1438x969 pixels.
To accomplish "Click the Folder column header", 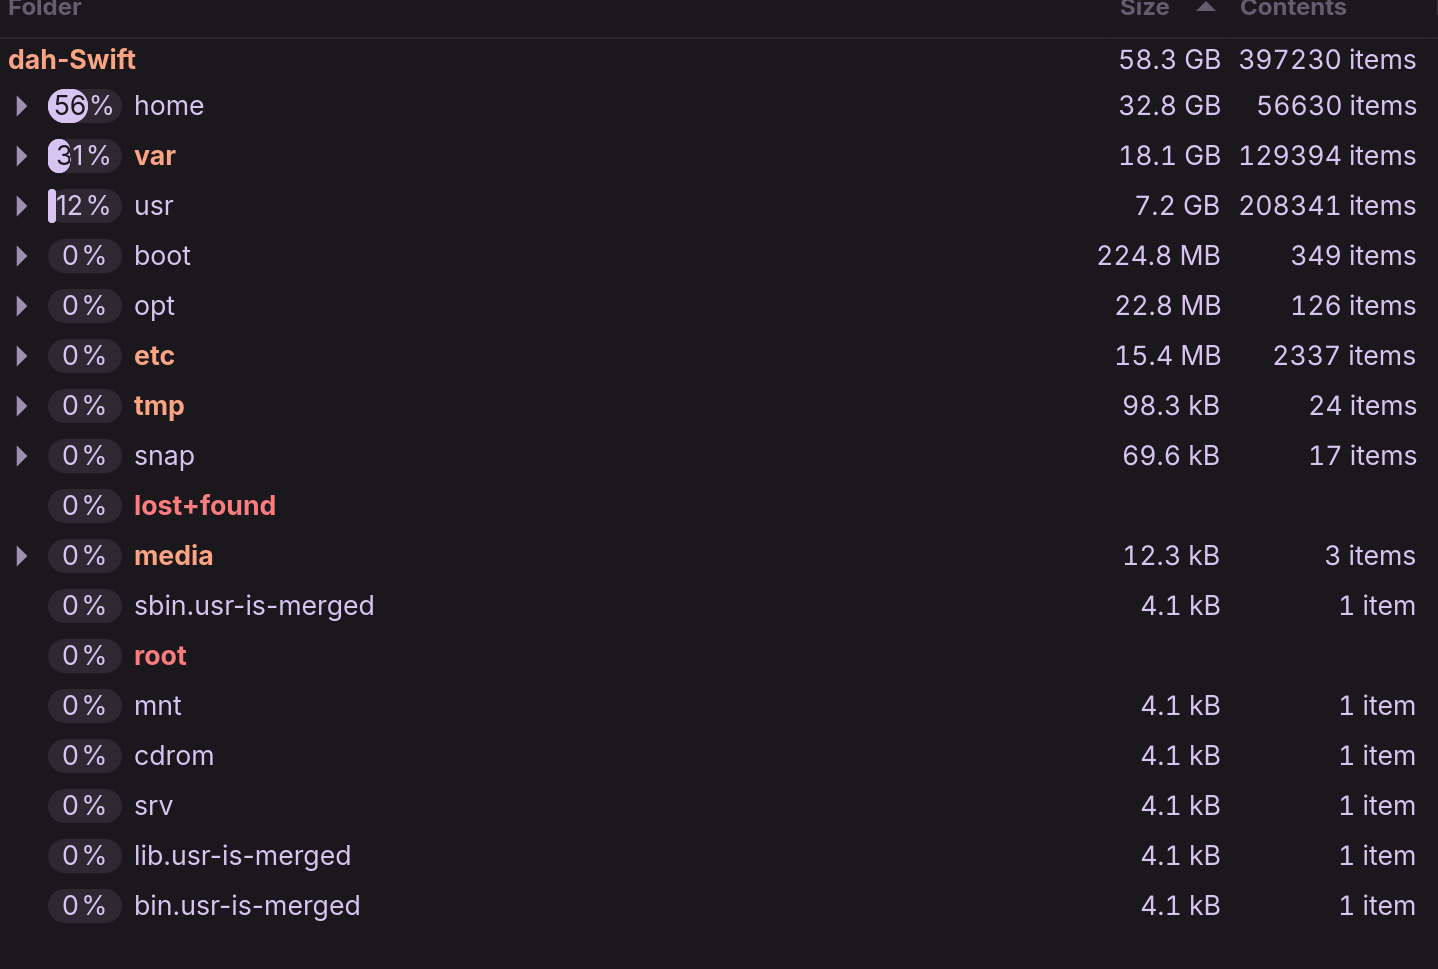I will pyautogui.click(x=45, y=9).
